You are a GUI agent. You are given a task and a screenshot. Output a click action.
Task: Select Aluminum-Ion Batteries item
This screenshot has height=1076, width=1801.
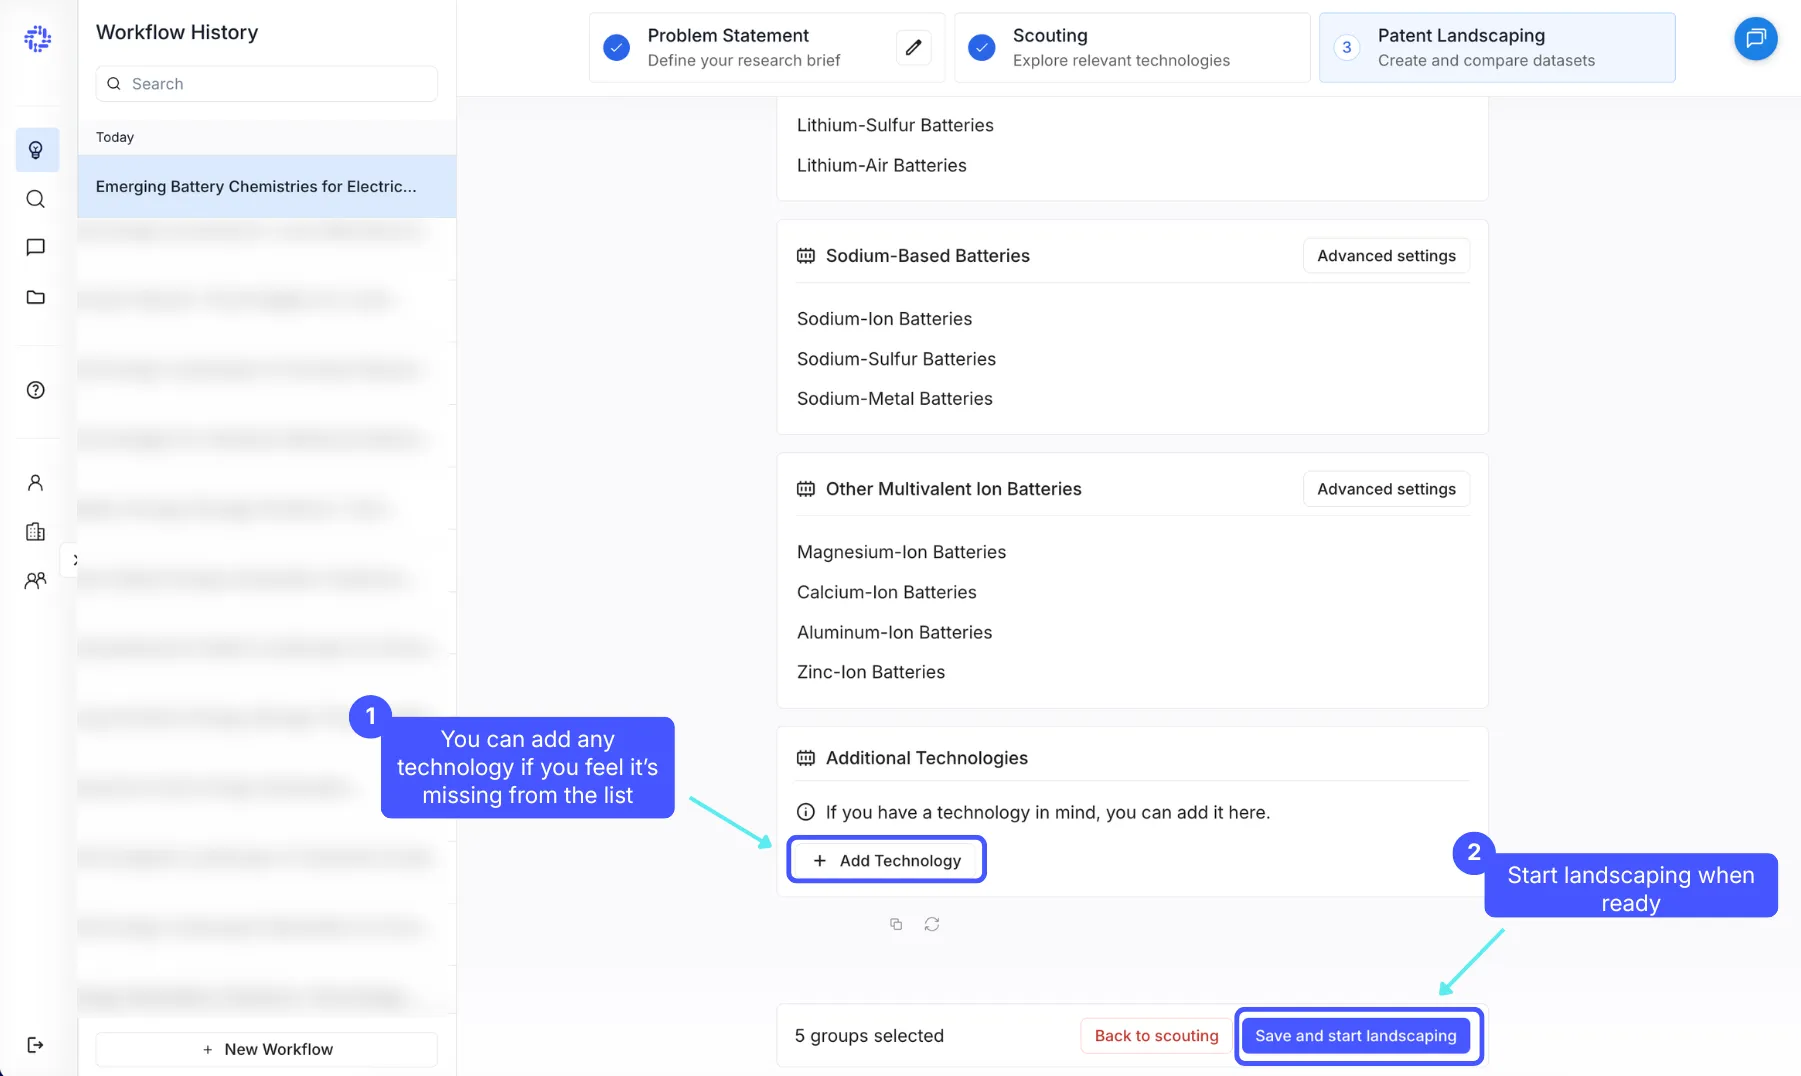[894, 632]
